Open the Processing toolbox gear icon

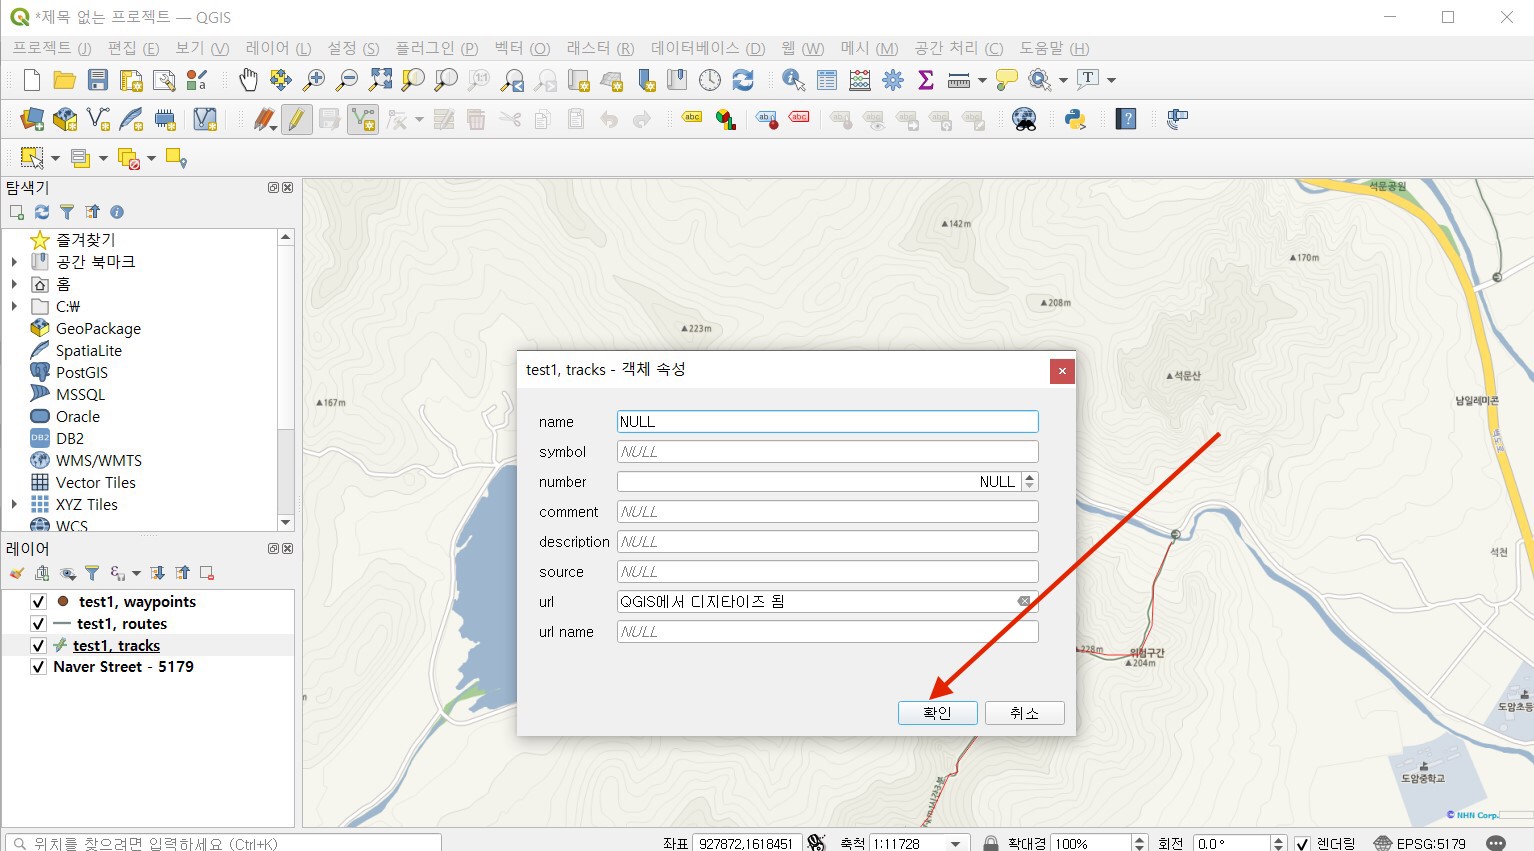tap(893, 80)
